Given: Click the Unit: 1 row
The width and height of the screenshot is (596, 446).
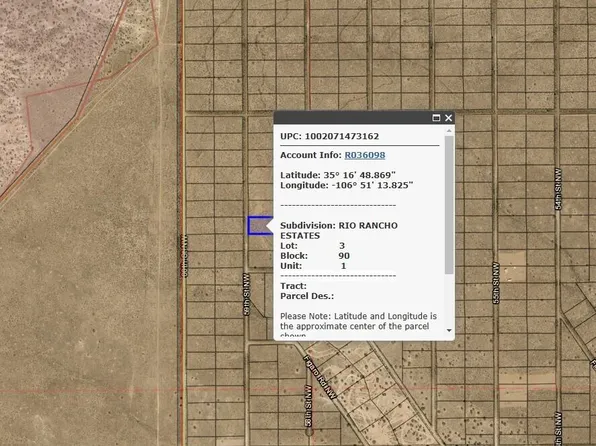Looking at the screenshot, I should click(313, 266).
